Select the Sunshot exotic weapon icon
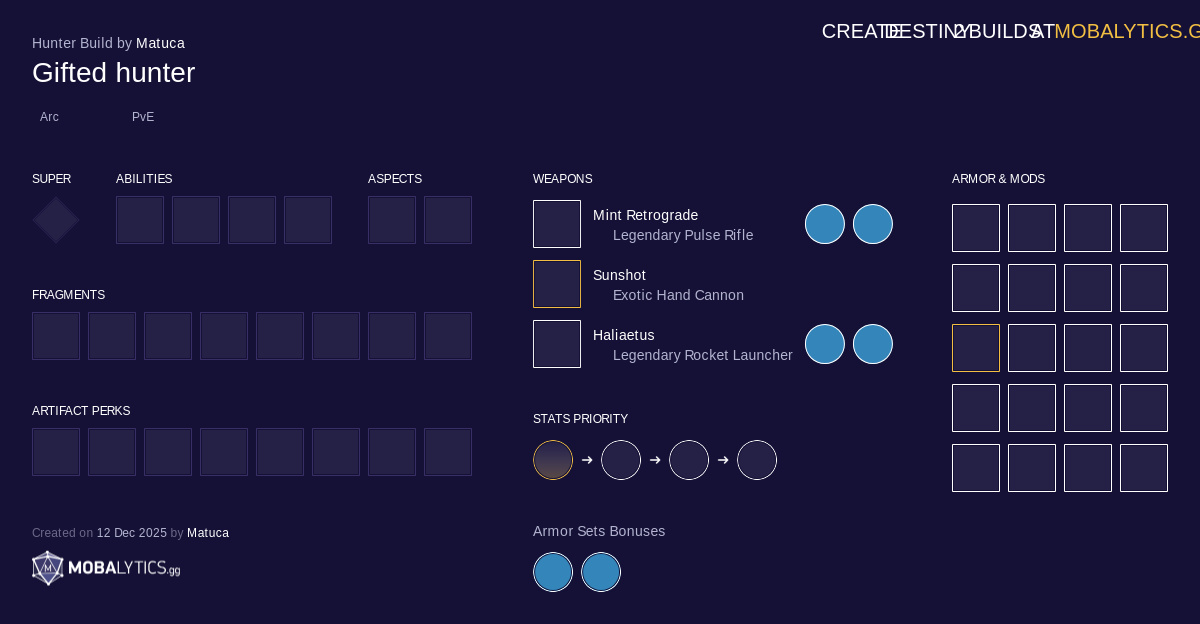This screenshot has height=624, width=1200. point(557,284)
